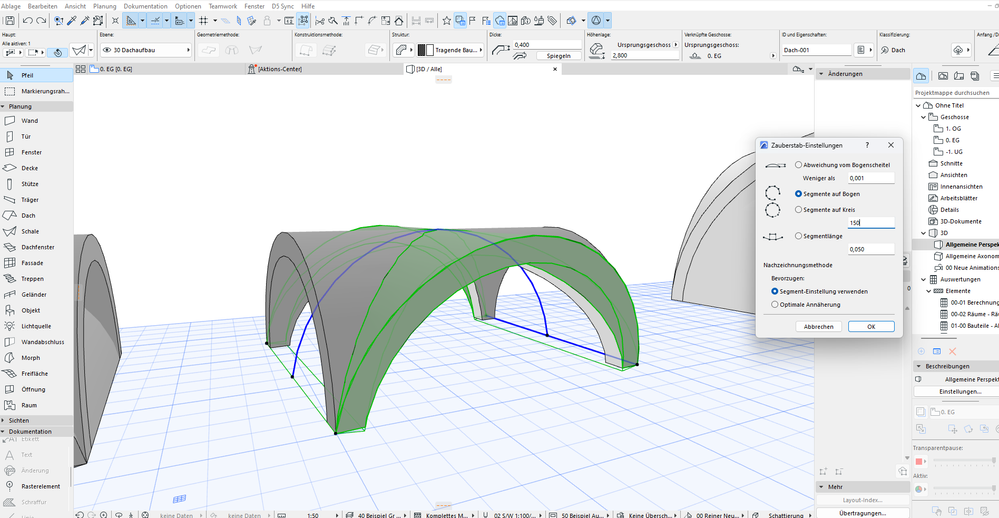The height and width of the screenshot is (518, 999).
Task: Choose 'Optimale Annäherung' radio option
Action: click(x=775, y=304)
